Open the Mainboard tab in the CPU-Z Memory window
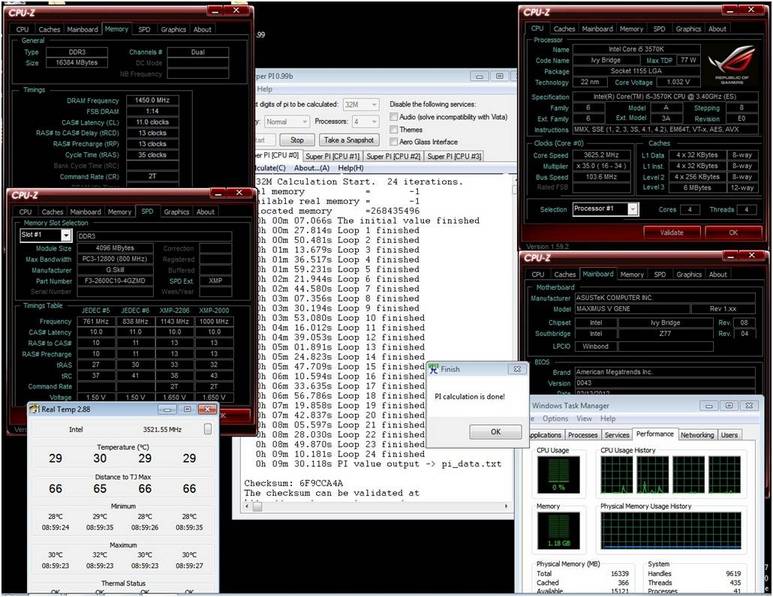Image resolution: width=773 pixels, height=597 pixels. click(x=82, y=30)
